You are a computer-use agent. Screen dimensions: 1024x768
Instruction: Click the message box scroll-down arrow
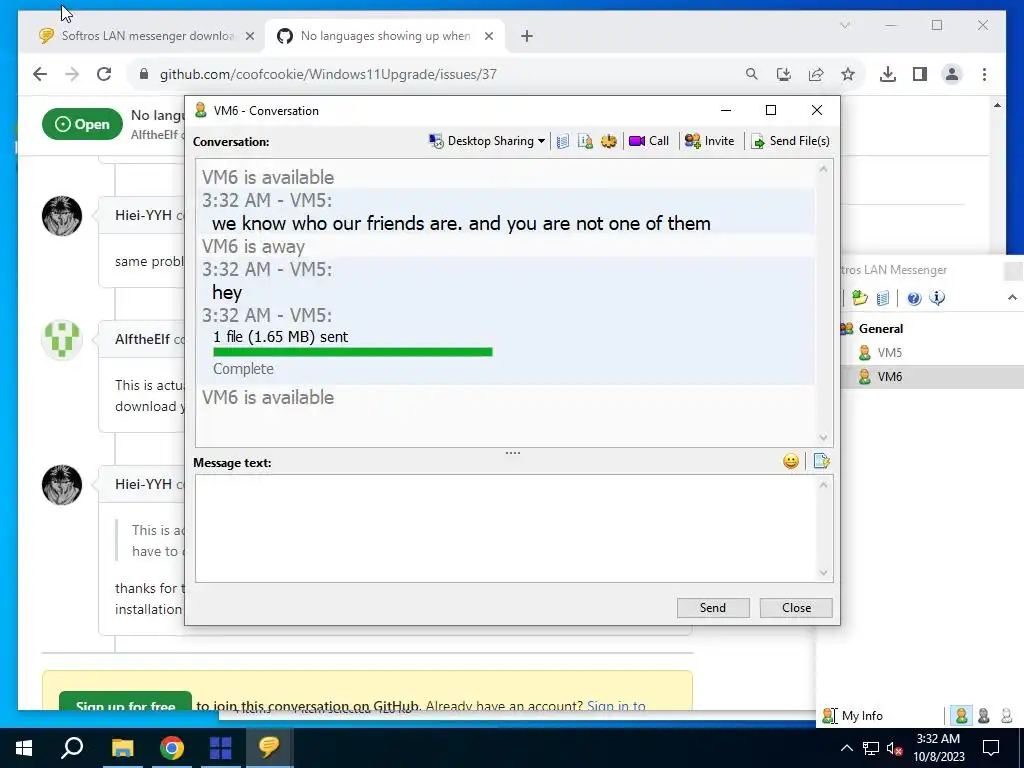point(824,573)
